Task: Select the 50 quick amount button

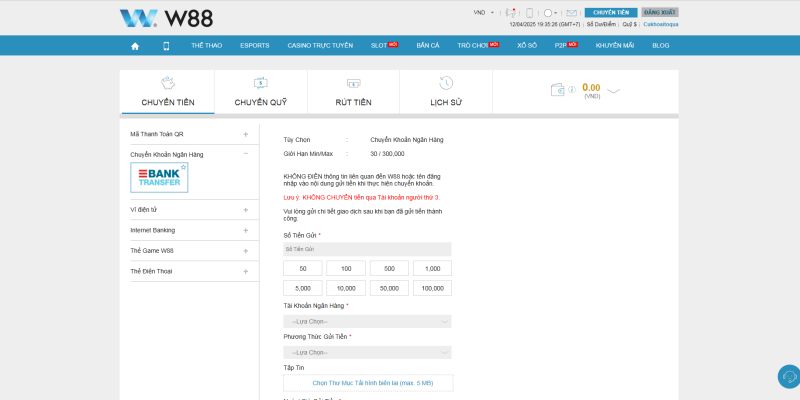Action: [x=303, y=268]
